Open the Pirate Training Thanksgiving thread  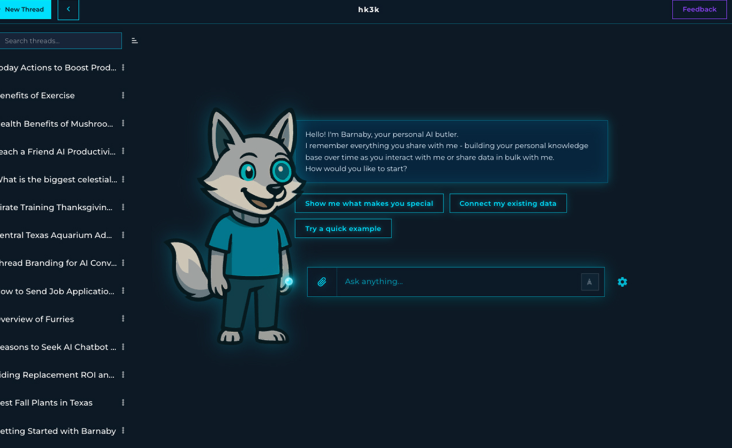click(56, 207)
